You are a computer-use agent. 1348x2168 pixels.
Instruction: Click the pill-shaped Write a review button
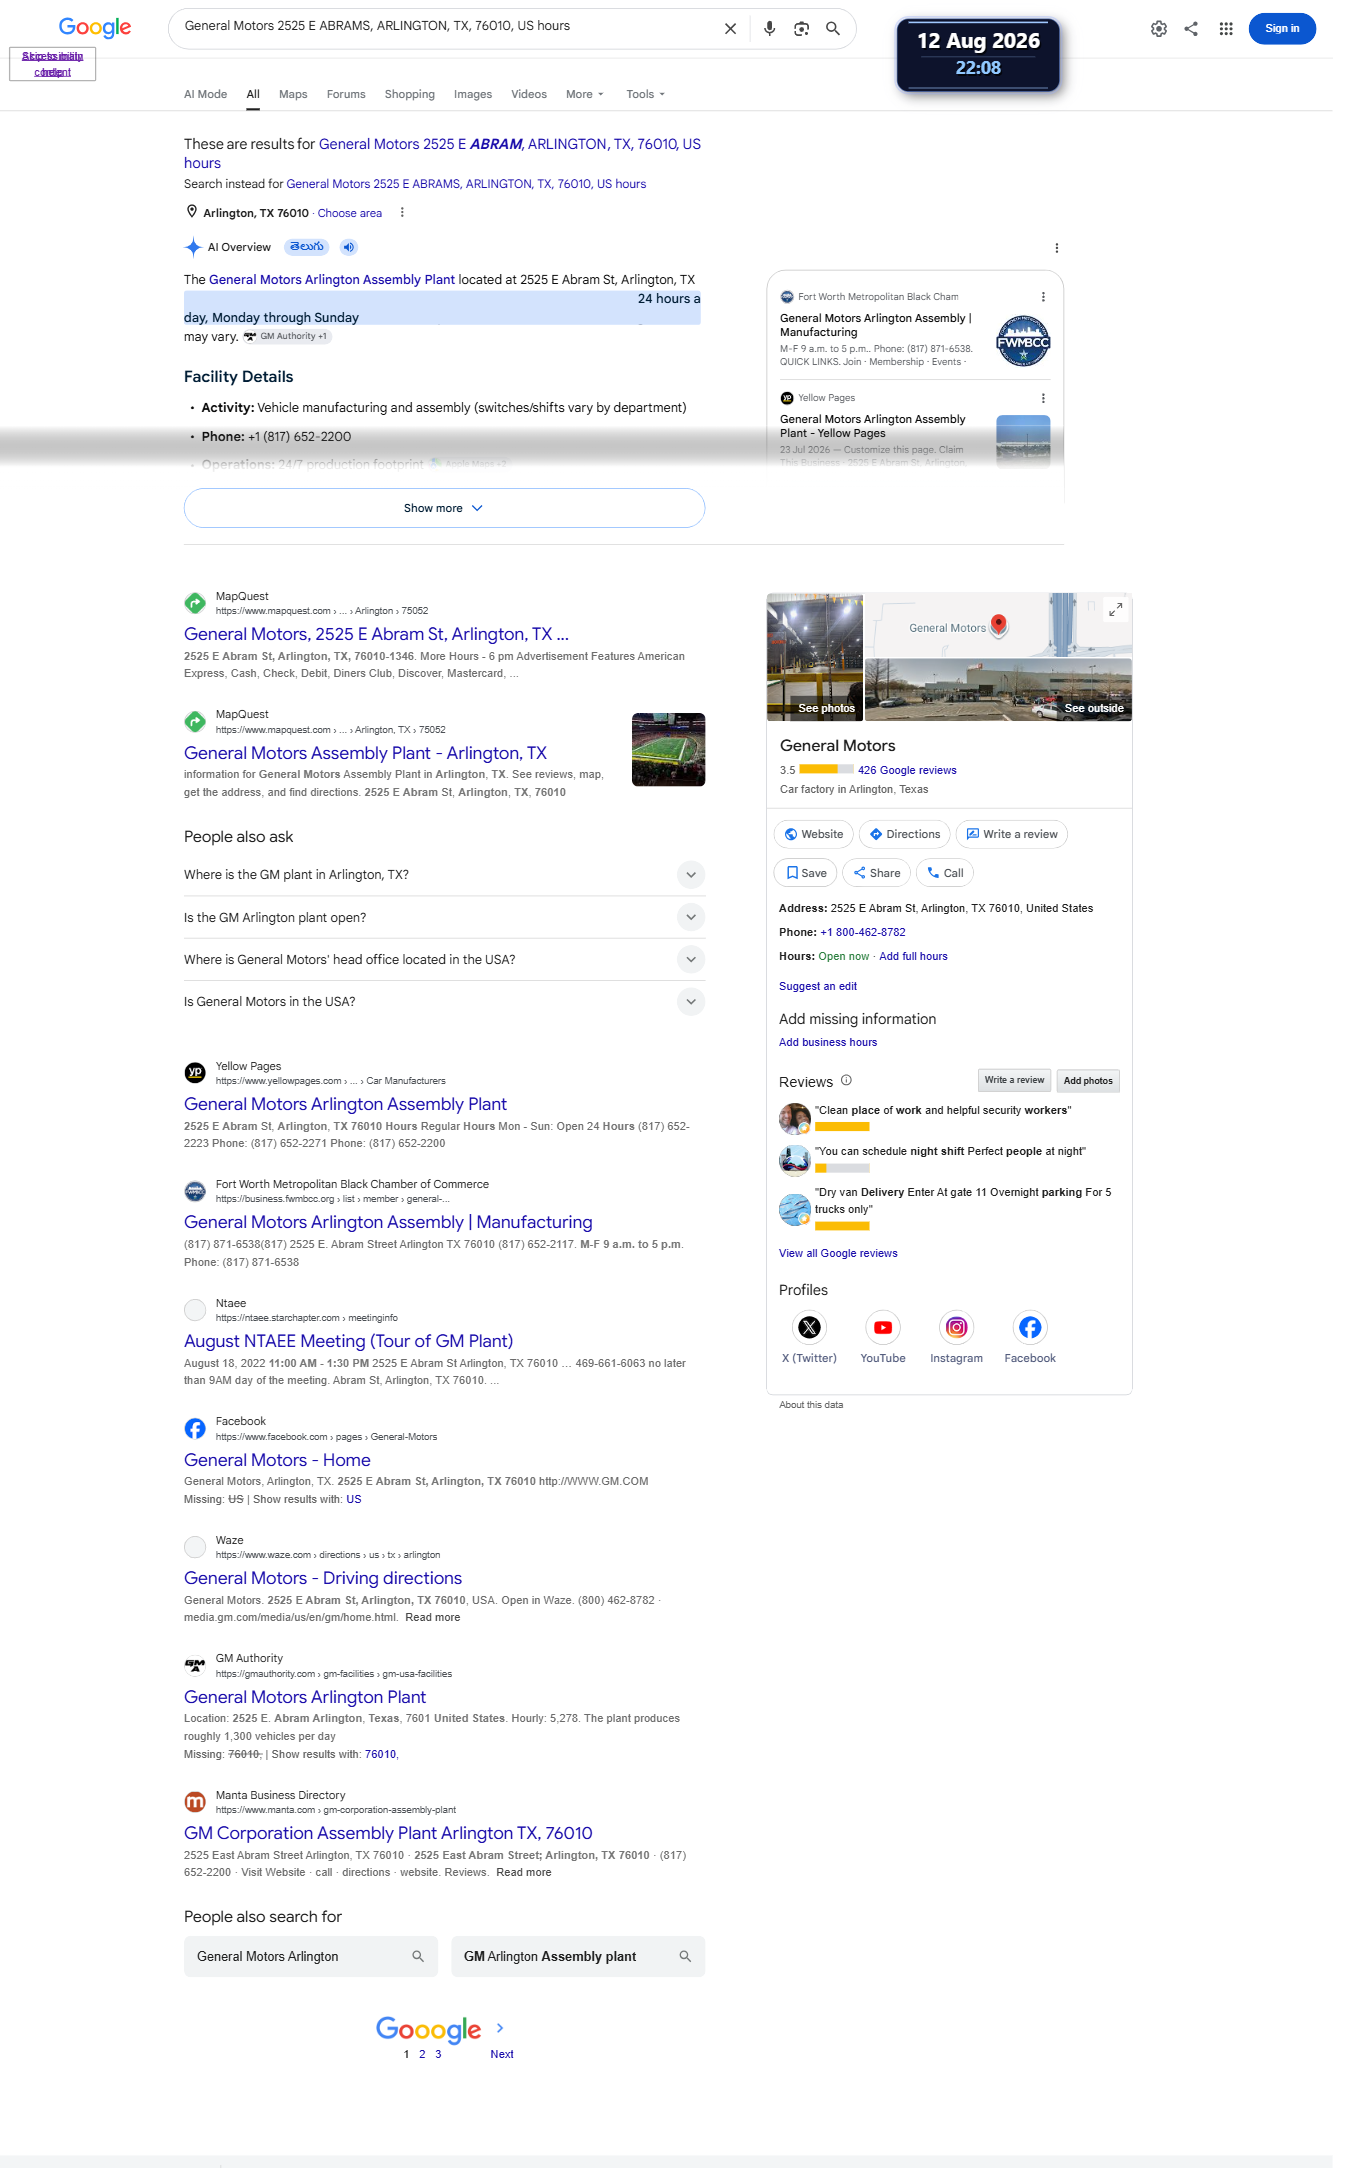pos(1012,834)
